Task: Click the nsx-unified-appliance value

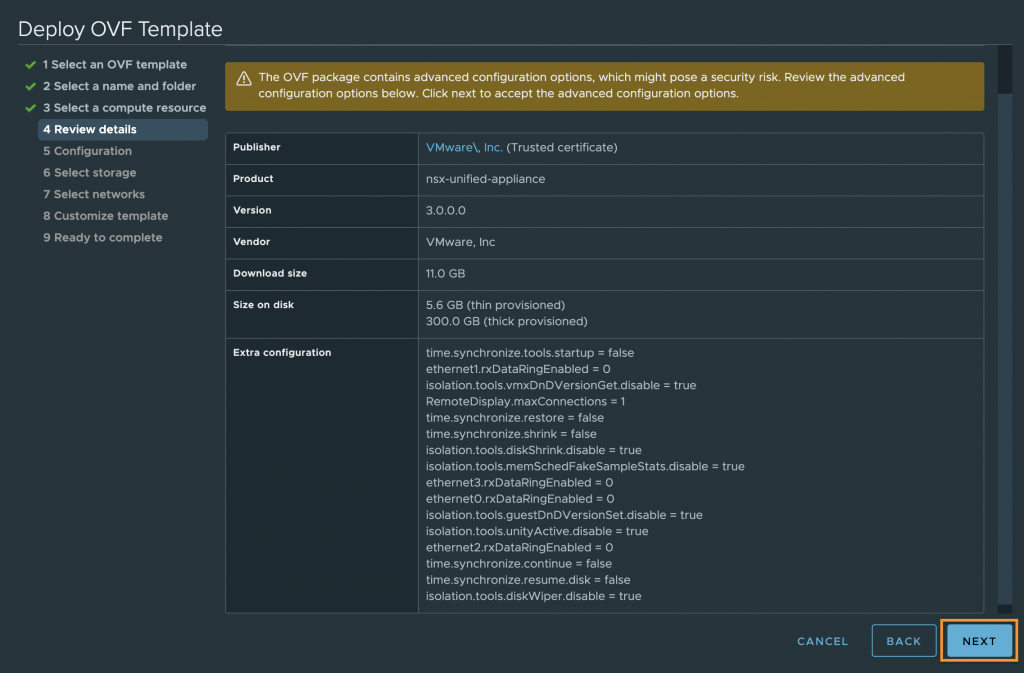Action: (485, 179)
